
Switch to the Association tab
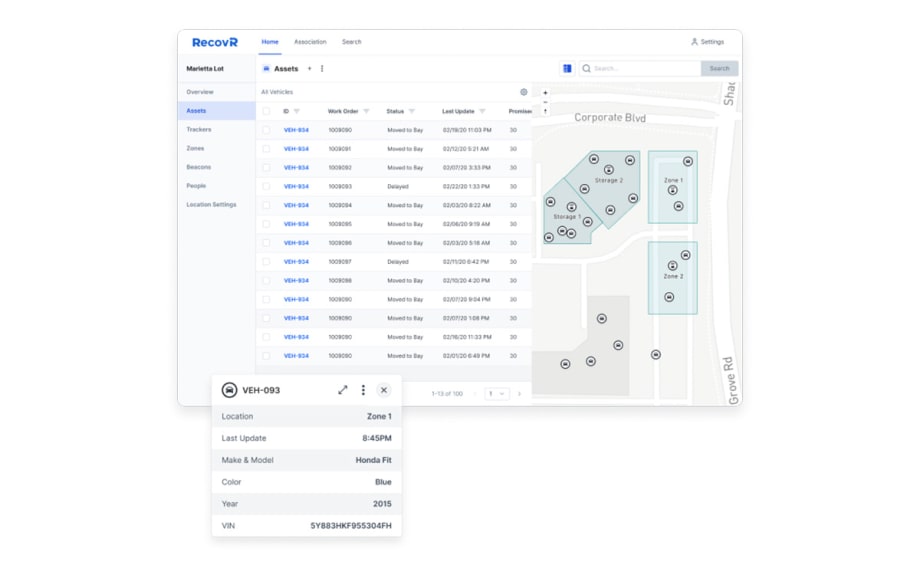coord(310,42)
